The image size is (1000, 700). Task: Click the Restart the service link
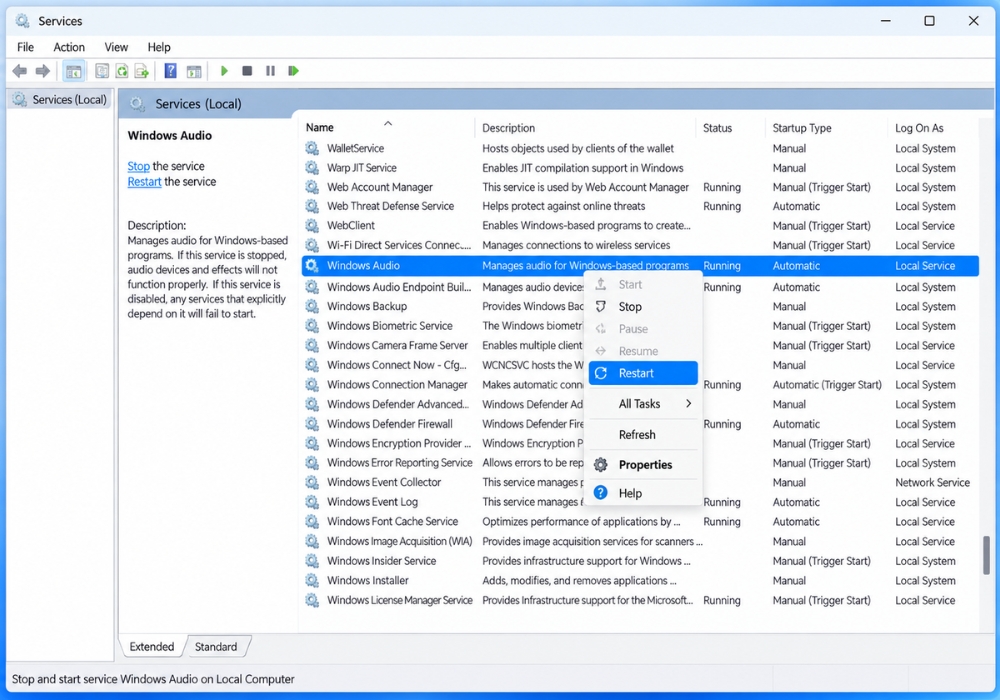point(144,182)
